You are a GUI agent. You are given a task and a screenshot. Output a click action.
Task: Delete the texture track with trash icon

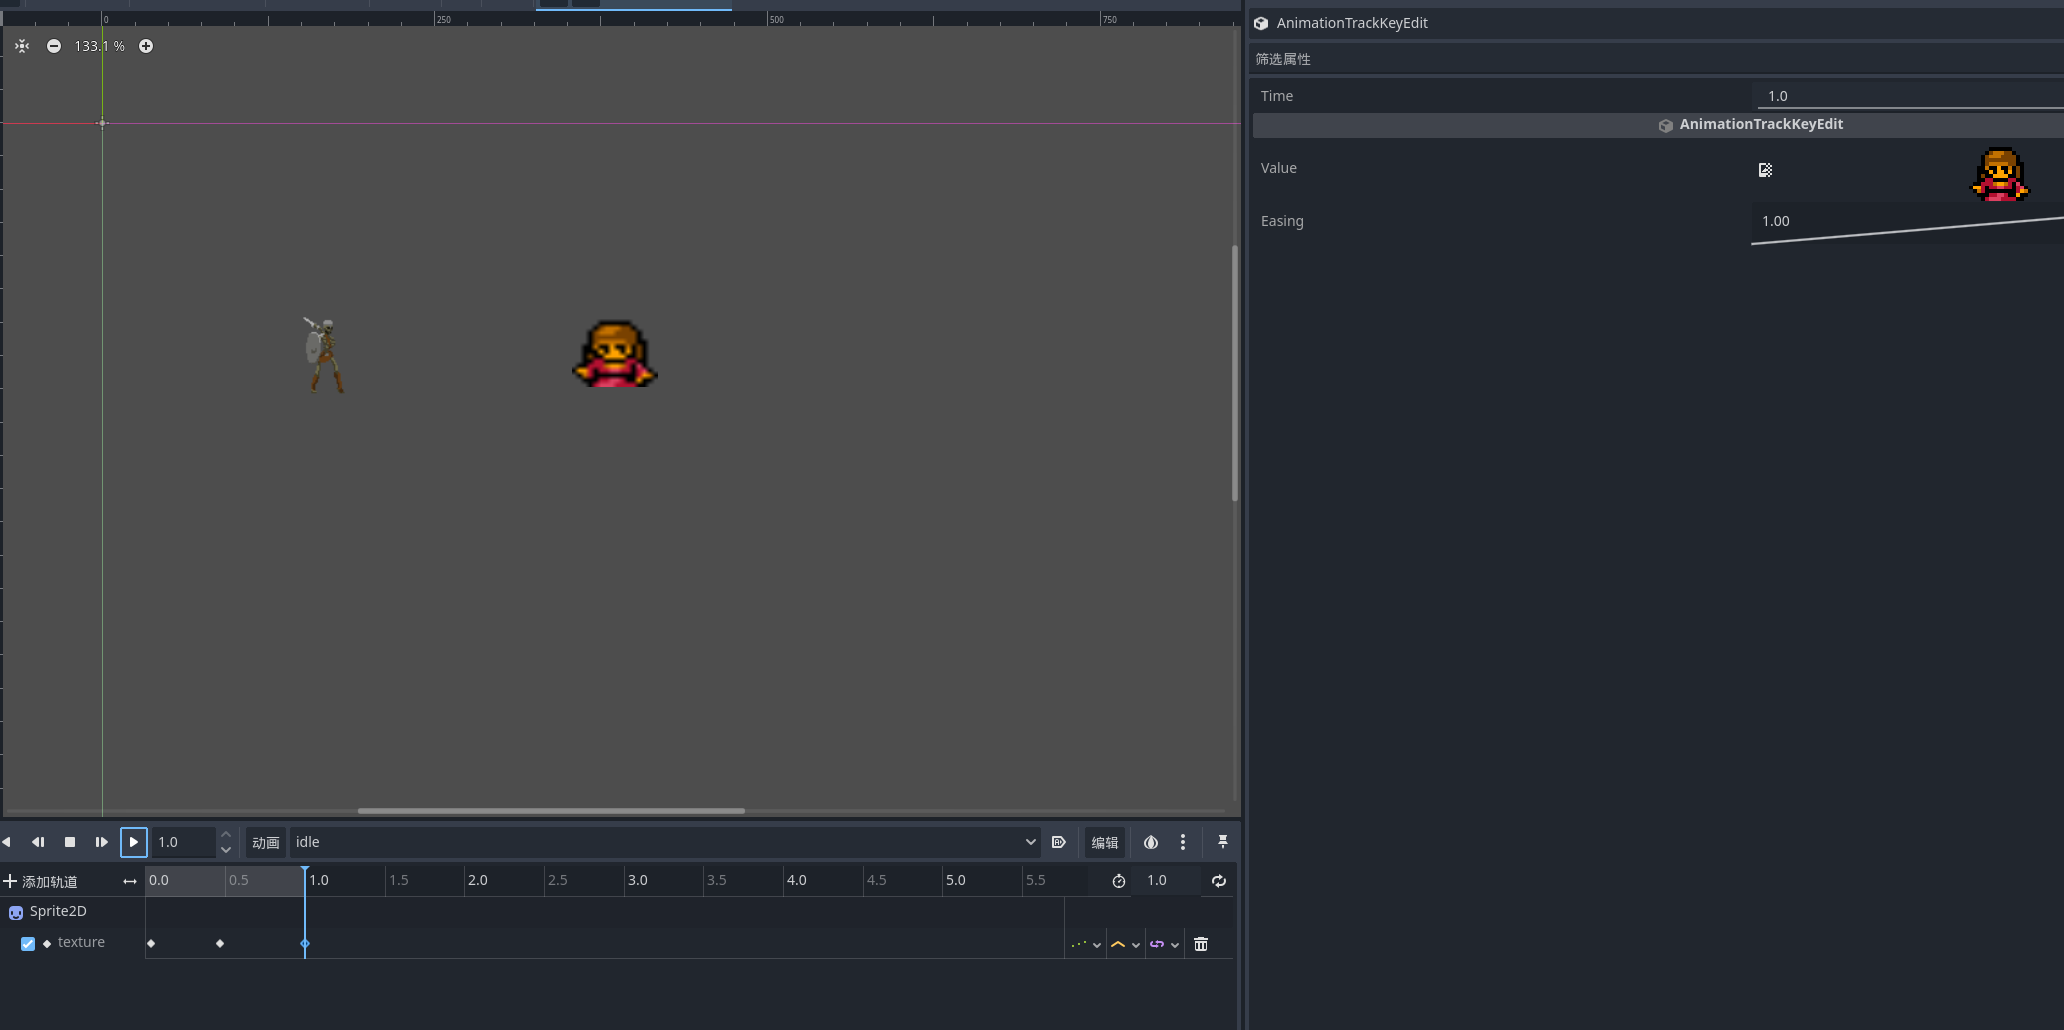click(1201, 944)
